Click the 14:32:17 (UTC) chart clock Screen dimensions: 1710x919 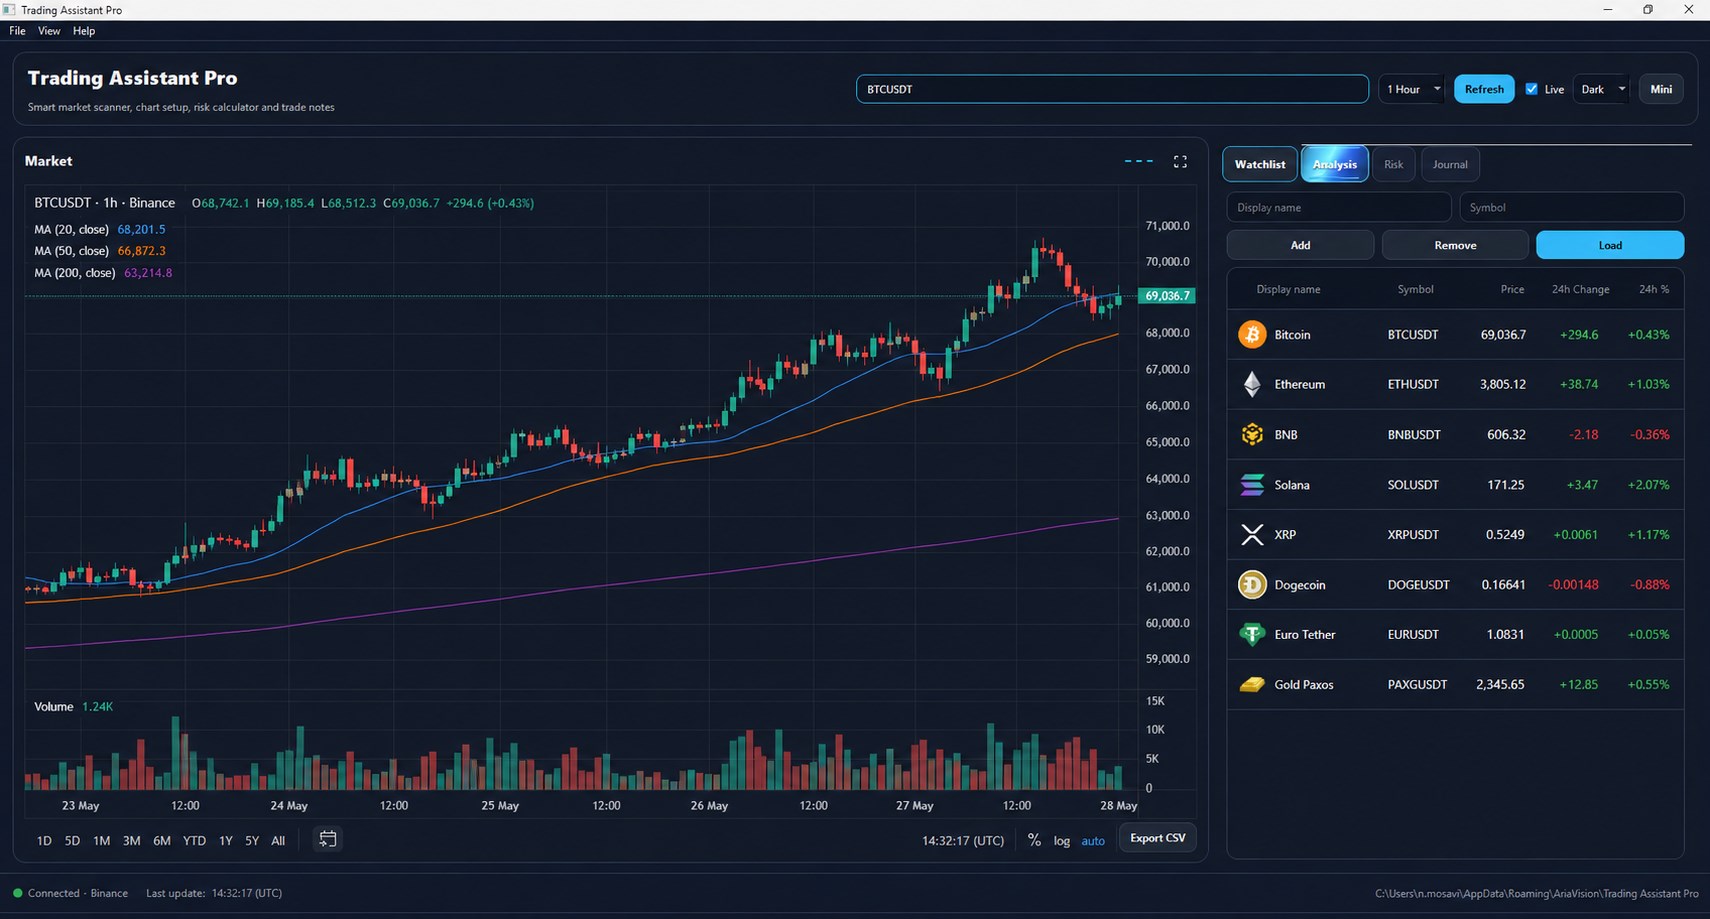pos(963,841)
